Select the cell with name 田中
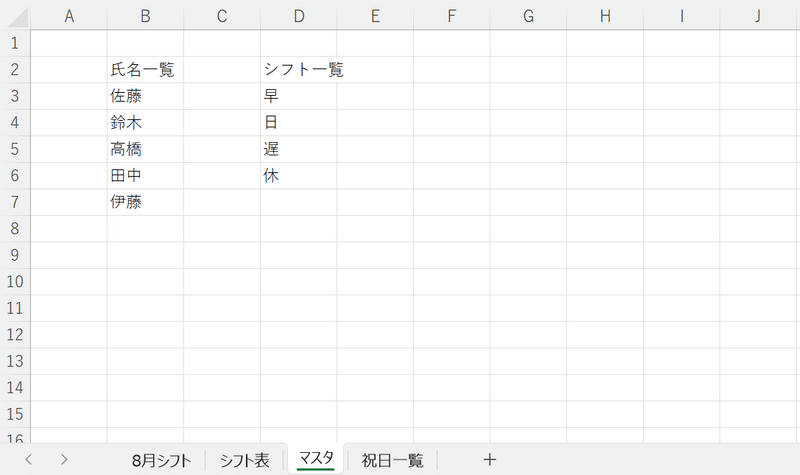The height and width of the screenshot is (475, 800). (145, 176)
